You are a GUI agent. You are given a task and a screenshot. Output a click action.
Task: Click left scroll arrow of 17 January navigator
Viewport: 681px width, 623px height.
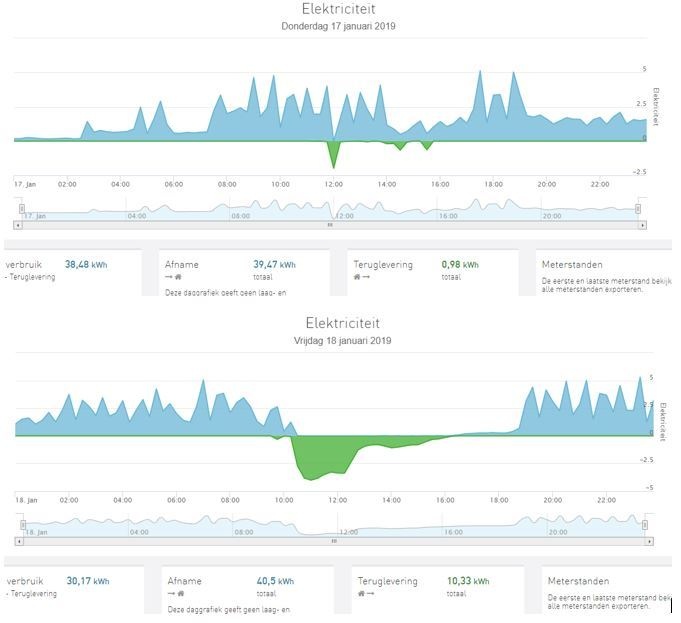[18, 225]
